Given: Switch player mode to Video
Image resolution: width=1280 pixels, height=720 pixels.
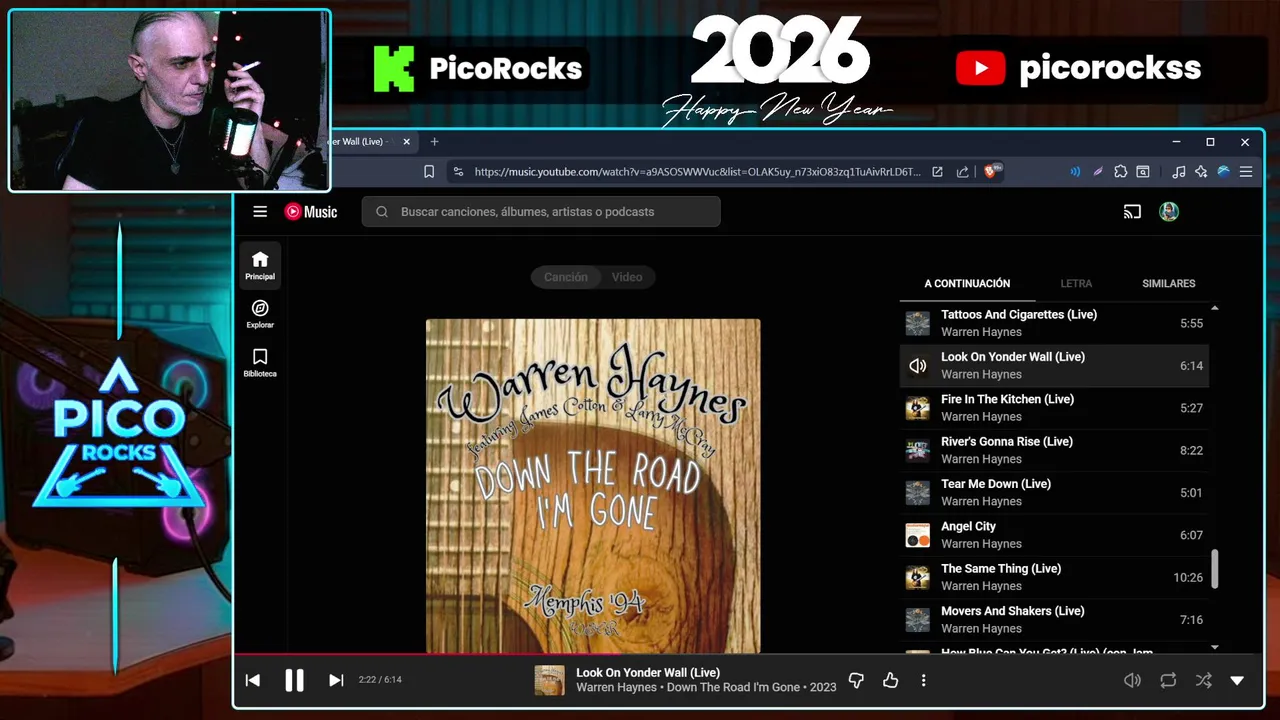Looking at the screenshot, I should (627, 277).
